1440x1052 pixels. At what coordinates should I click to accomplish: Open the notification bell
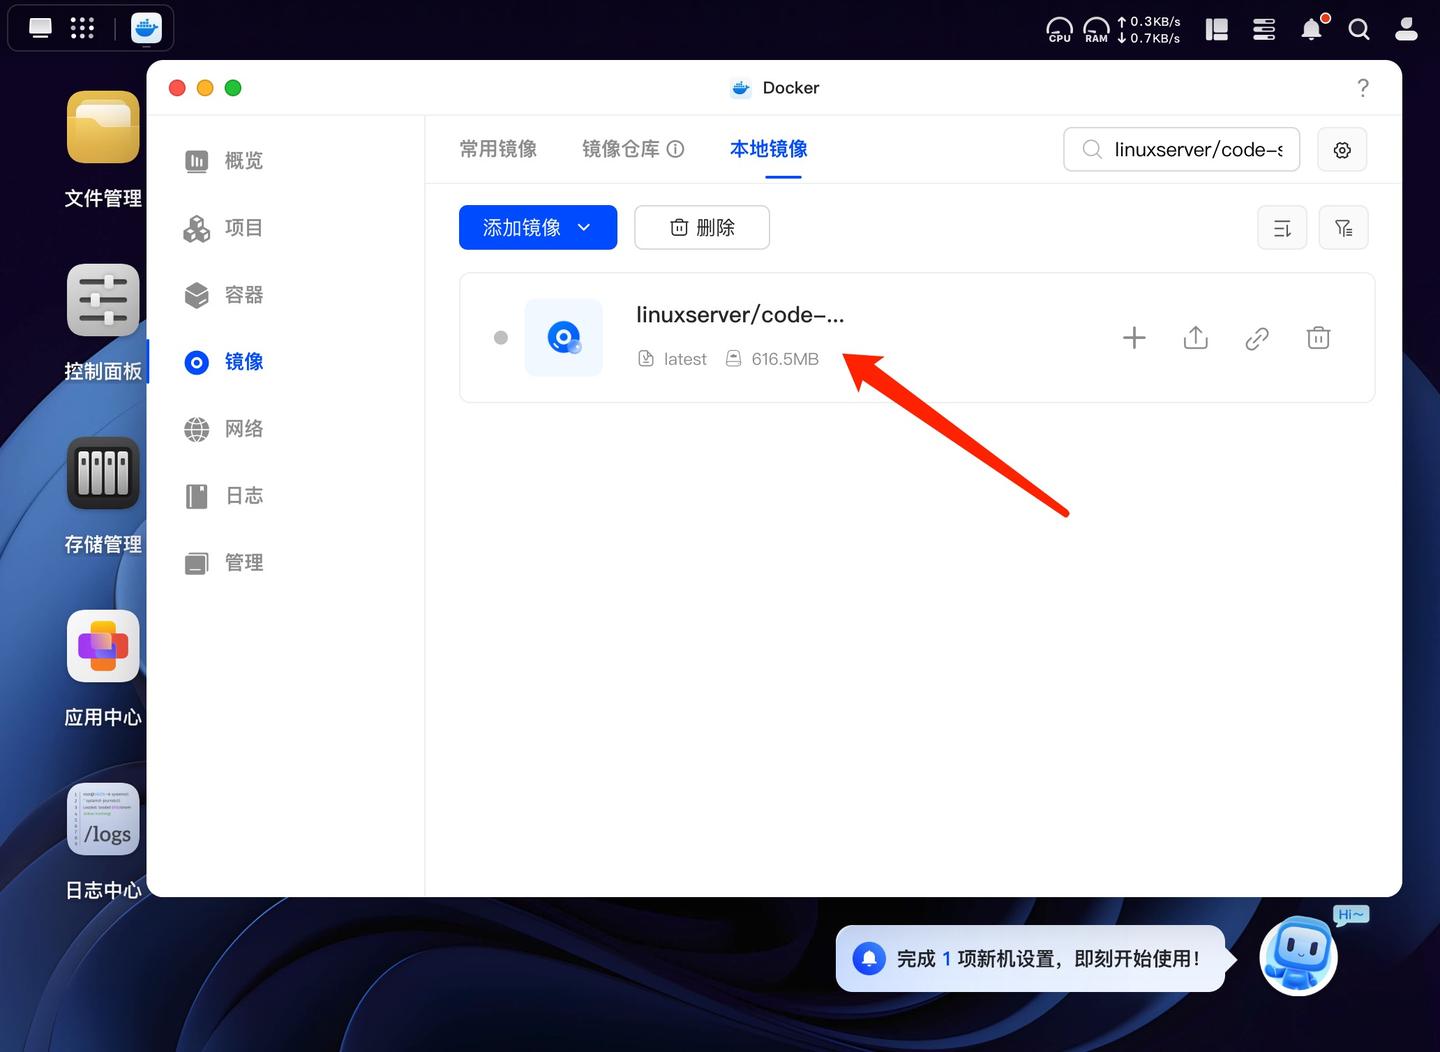click(1312, 29)
